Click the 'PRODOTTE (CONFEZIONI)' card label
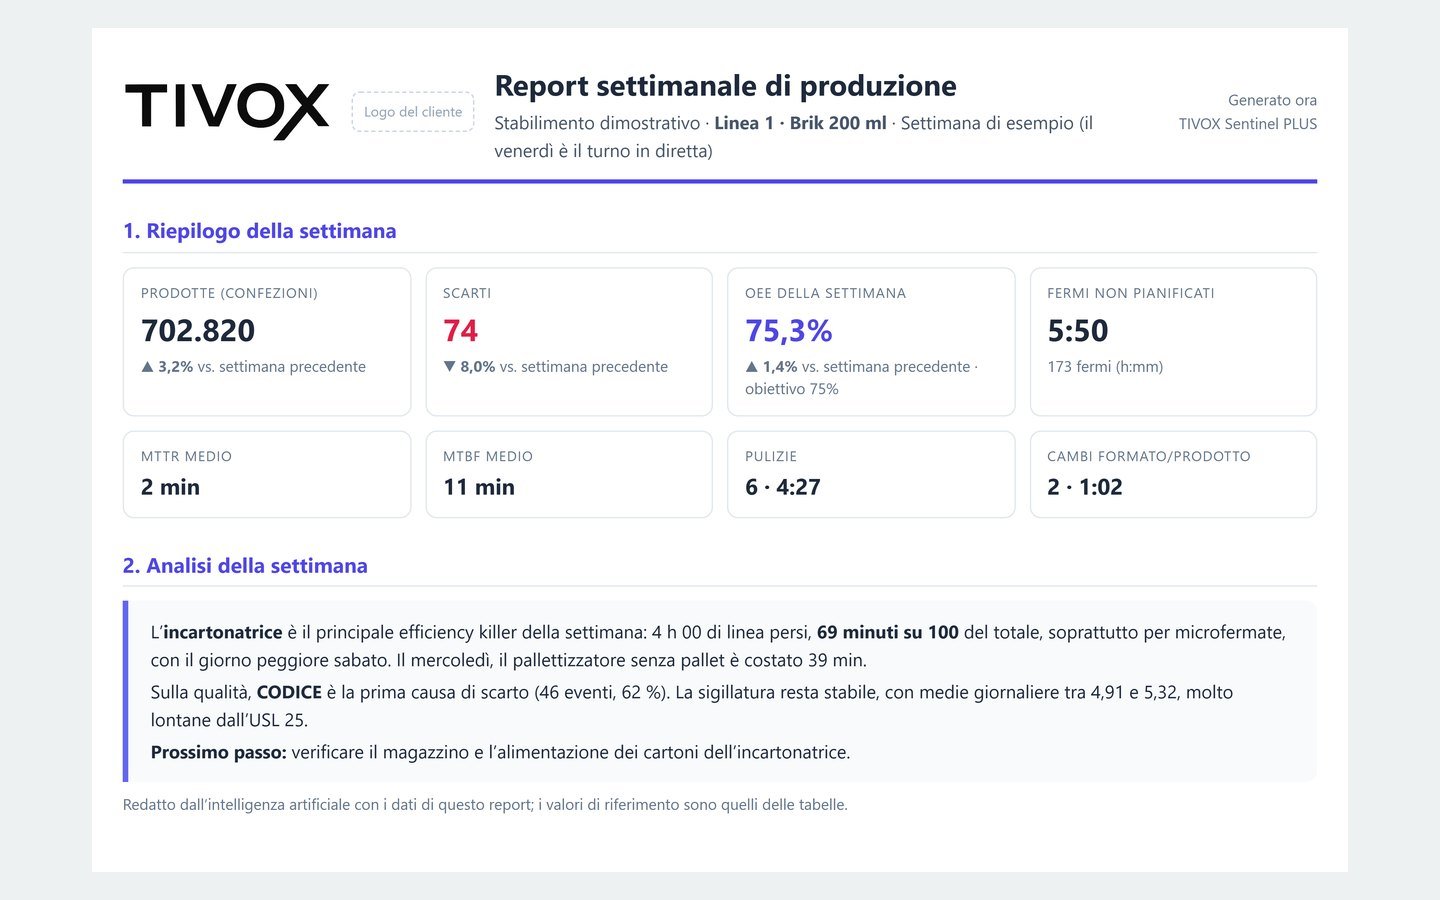Image resolution: width=1440 pixels, height=900 pixels. click(229, 293)
